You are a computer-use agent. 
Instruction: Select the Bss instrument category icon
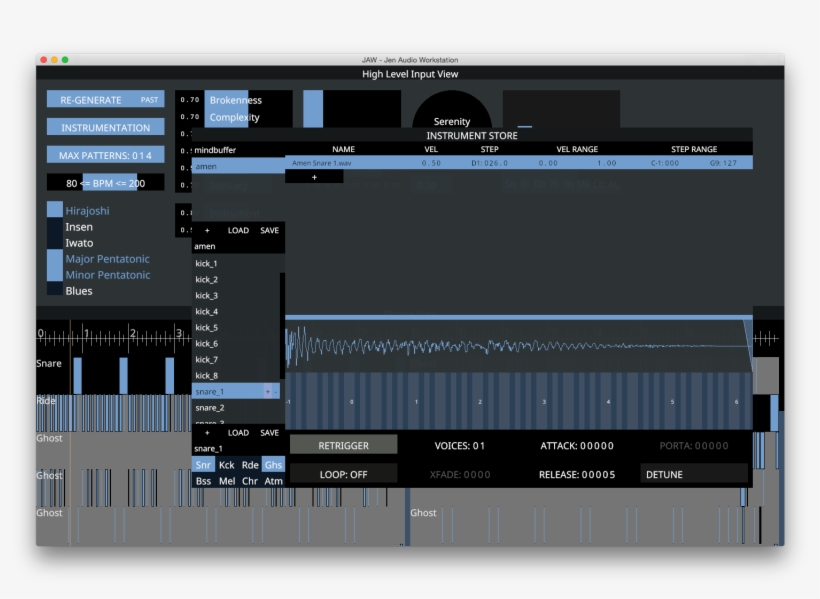pos(203,480)
